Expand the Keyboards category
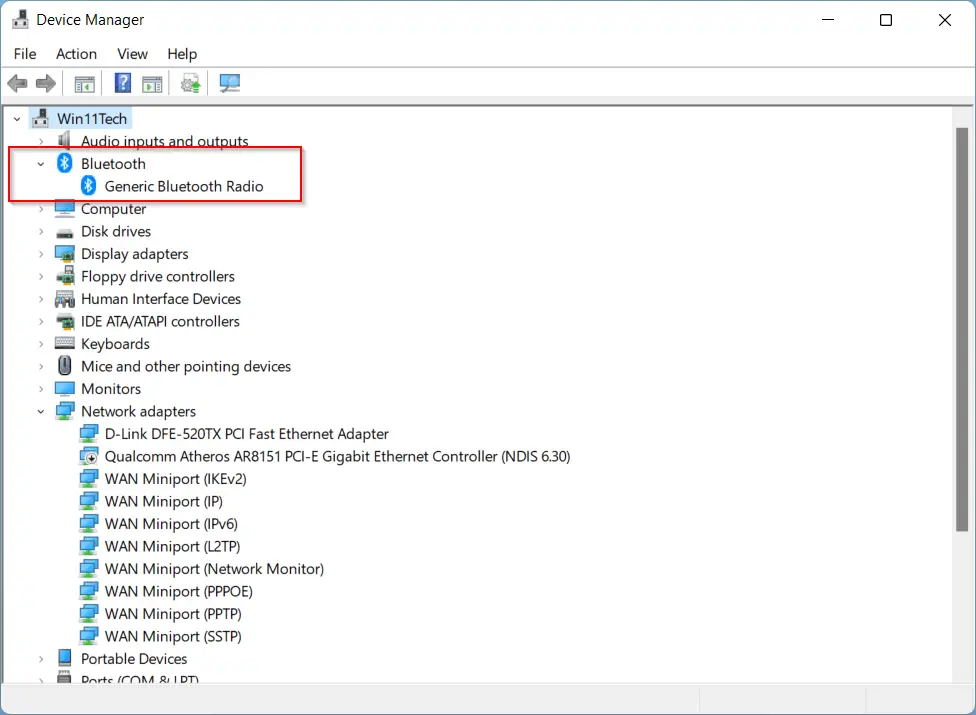Screen dimensions: 976x715 point(41,344)
